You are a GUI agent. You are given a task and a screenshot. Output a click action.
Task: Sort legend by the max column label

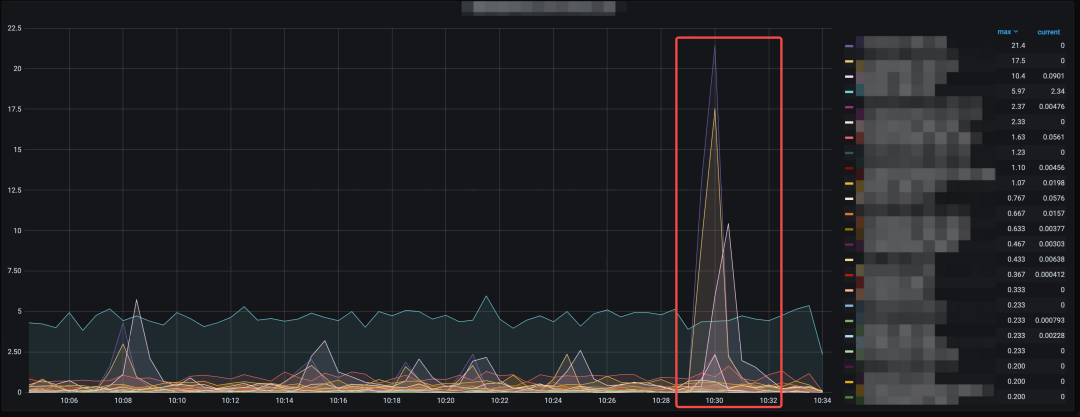coord(1005,32)
